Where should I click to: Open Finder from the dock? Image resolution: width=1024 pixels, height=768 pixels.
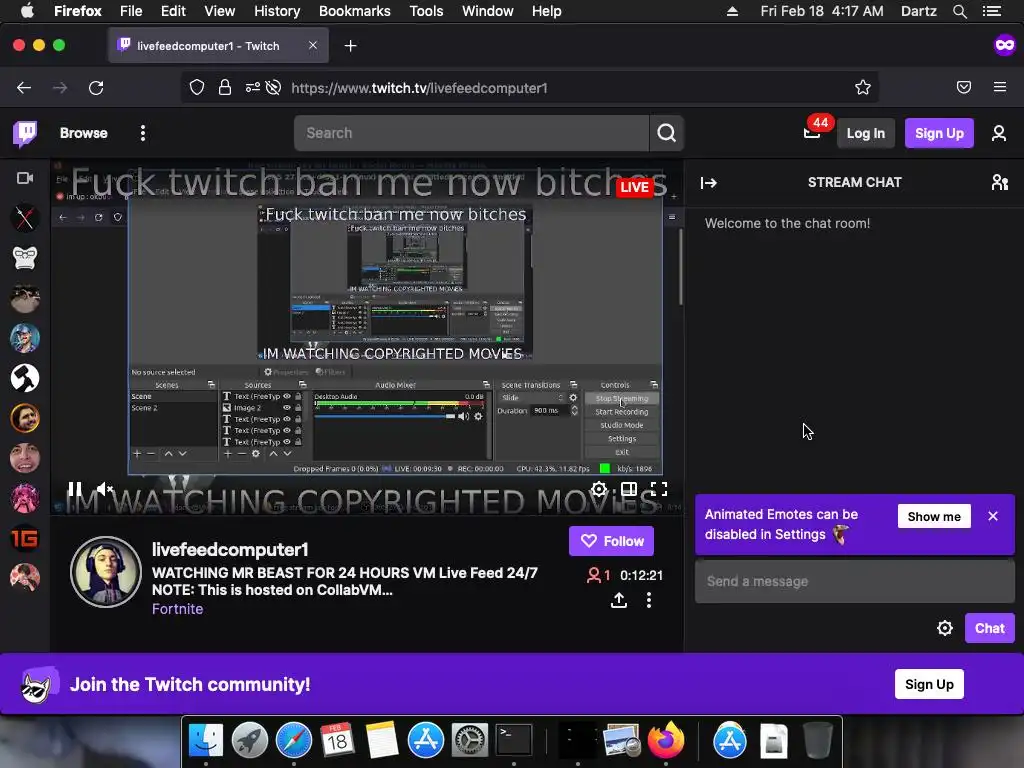(206, 740)
